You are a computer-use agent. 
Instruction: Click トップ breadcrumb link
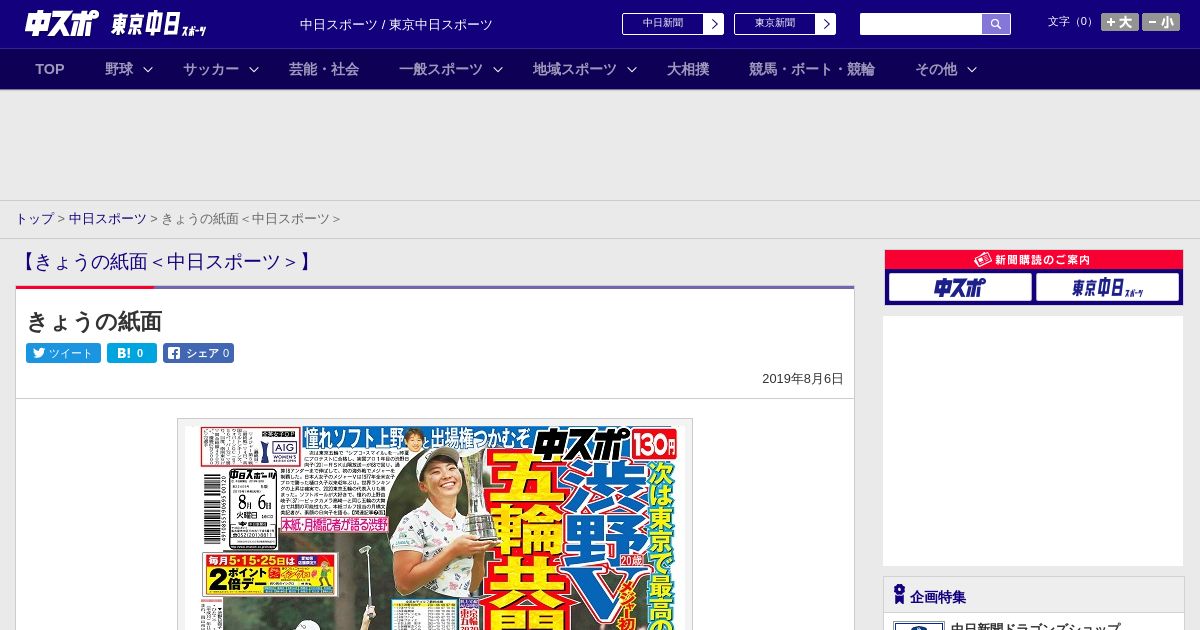34,219
